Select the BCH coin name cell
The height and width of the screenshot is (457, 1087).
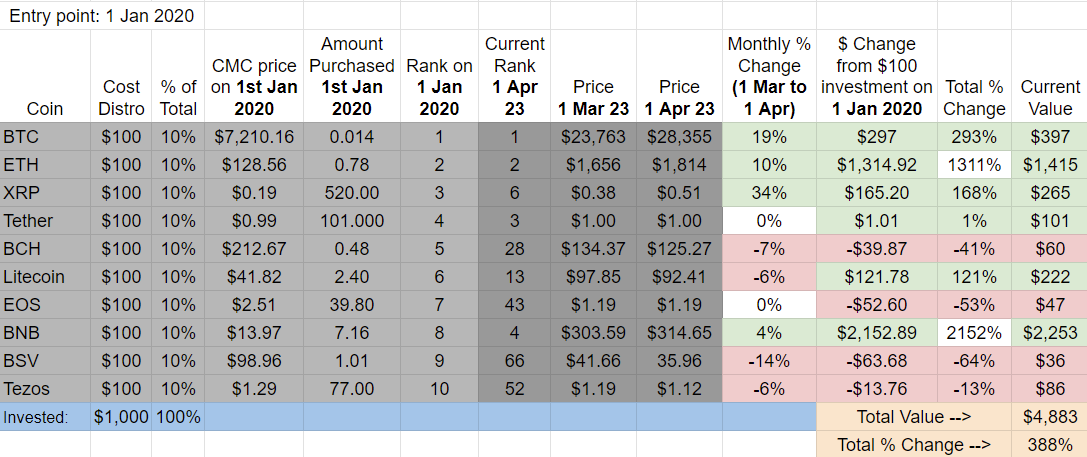45,248
